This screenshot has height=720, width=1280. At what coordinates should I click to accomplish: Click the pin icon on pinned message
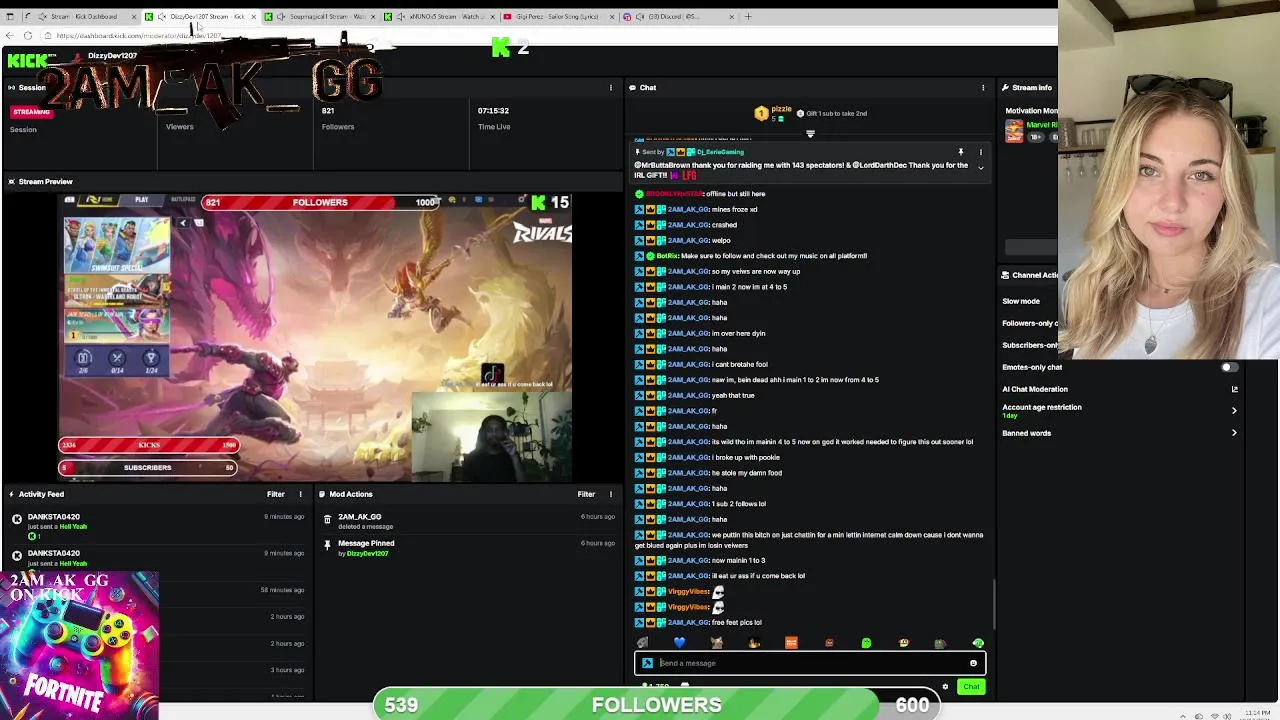pos(961,152)
